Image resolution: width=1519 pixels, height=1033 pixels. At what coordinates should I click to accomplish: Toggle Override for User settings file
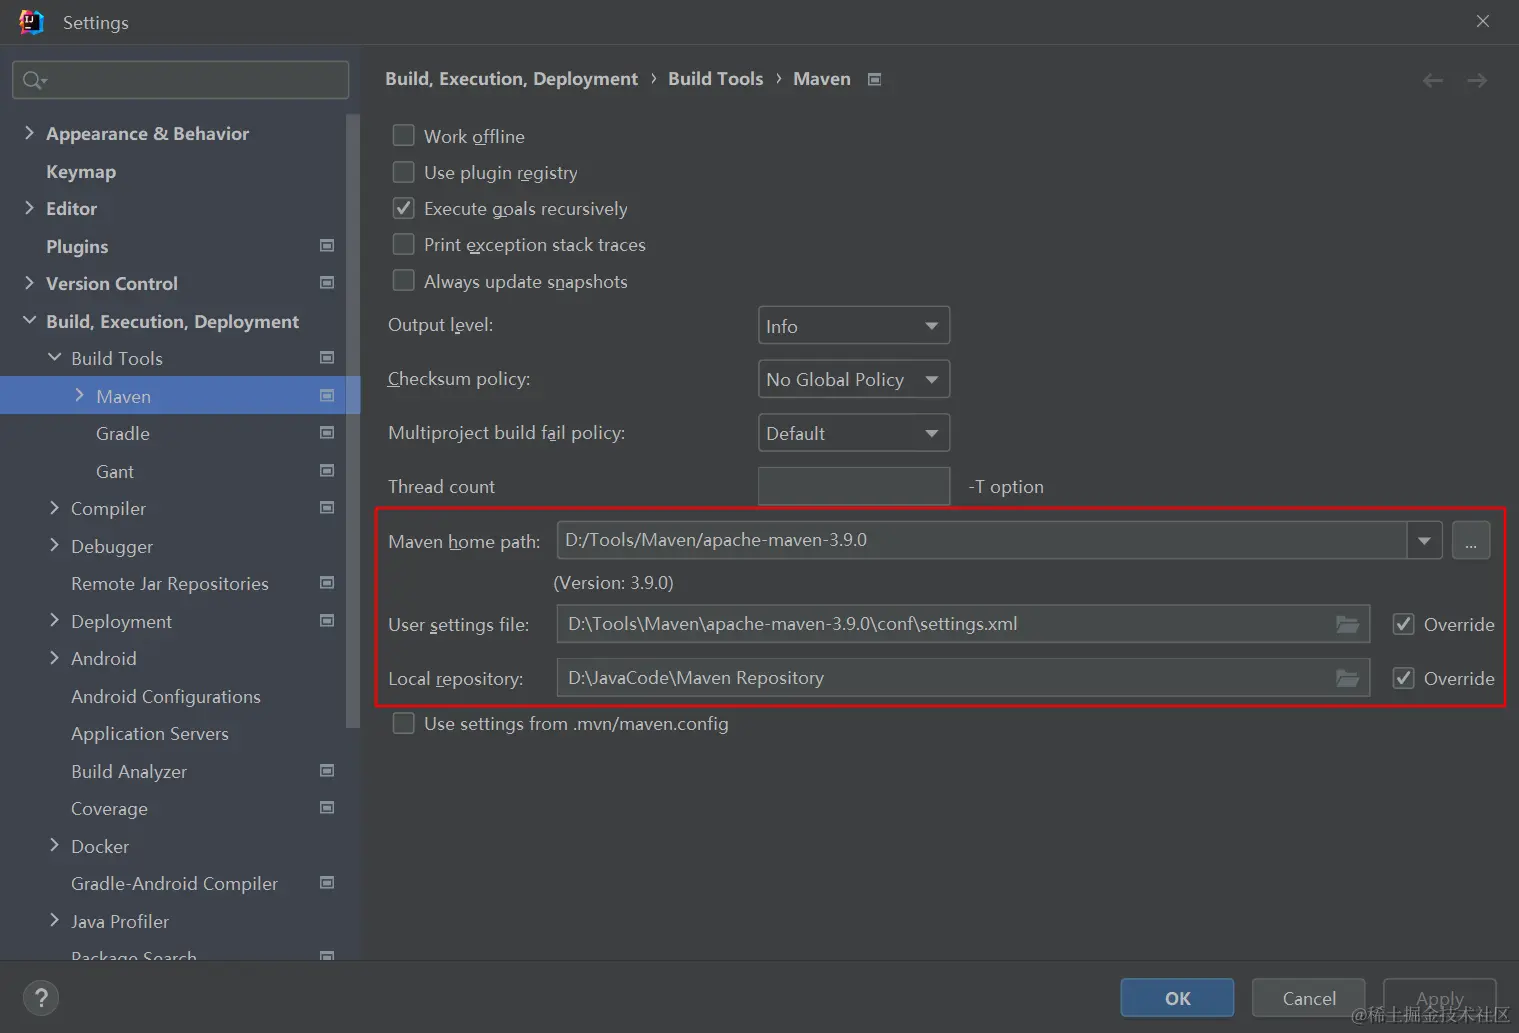(x=1404, y=624)
